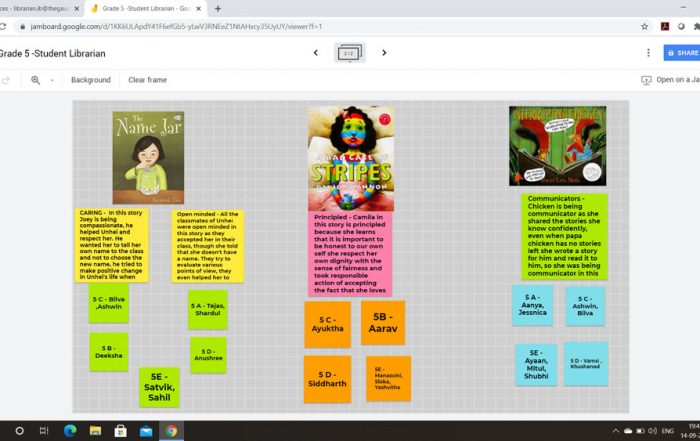Go to the previous Jamboard frame
The image size is (700, 441).
[316, 53]
